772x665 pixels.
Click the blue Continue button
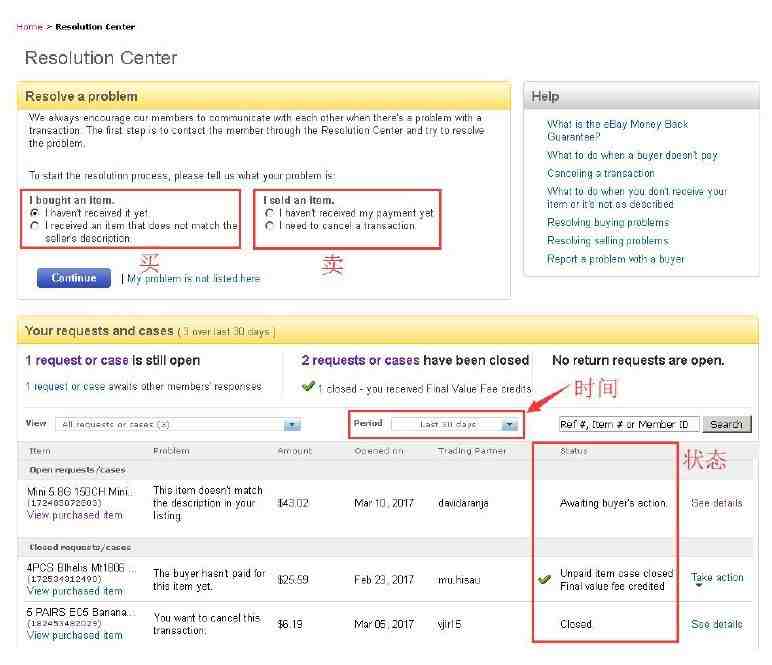pyautogui.click(x=74, y=278)
